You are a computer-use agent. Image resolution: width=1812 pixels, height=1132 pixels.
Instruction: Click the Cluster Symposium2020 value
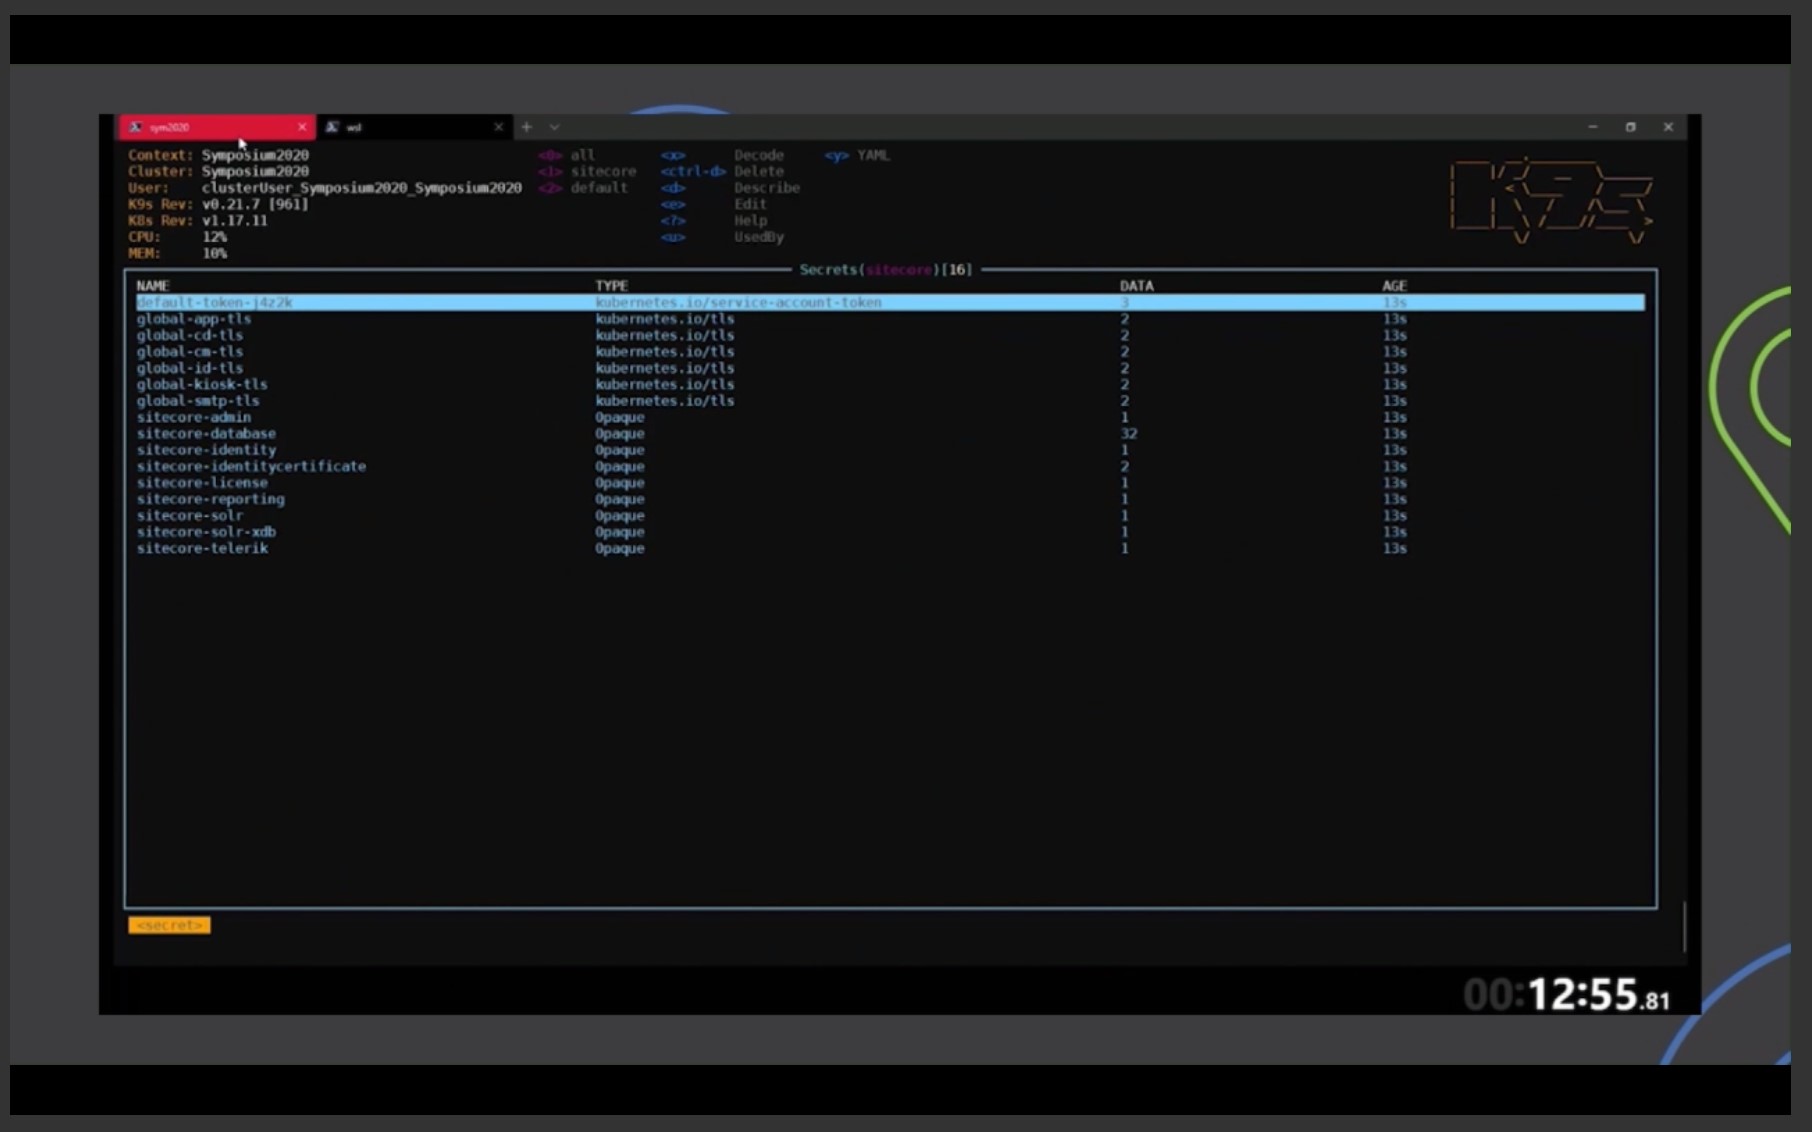pyautogui.click(x=255, y=171)
